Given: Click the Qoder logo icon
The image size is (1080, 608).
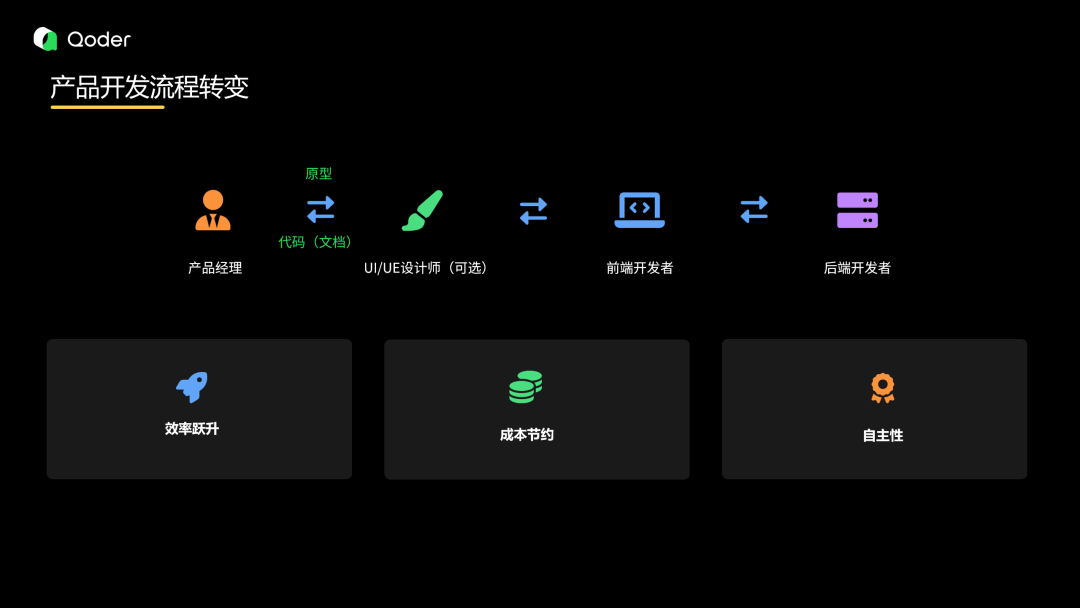Looking at the screenshot, I should (42, 39).
